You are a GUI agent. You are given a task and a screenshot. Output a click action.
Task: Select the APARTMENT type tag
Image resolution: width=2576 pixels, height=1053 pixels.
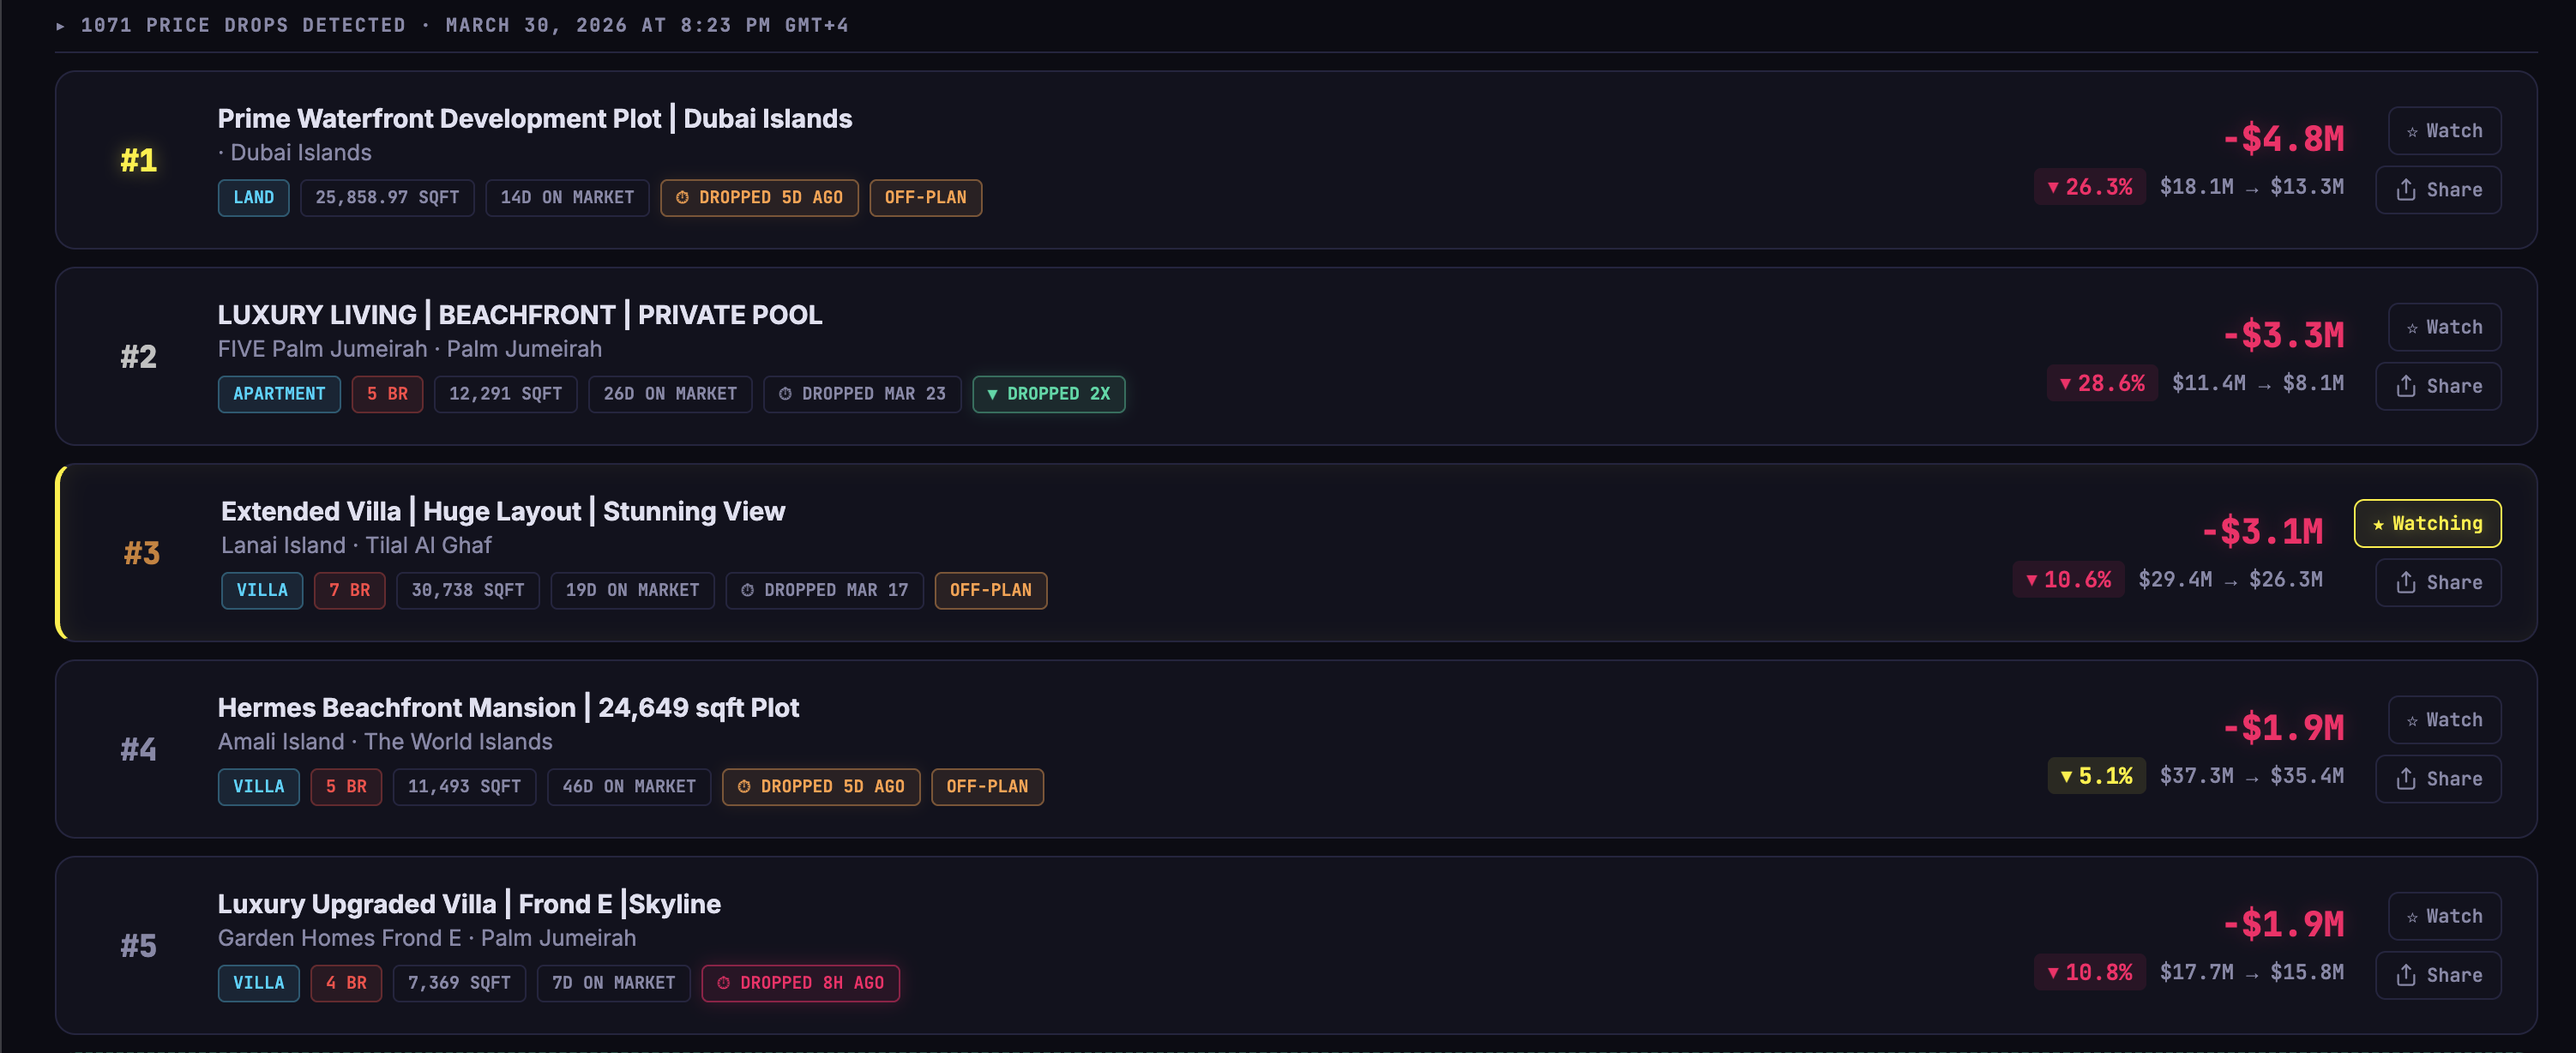tap(279, 394)
